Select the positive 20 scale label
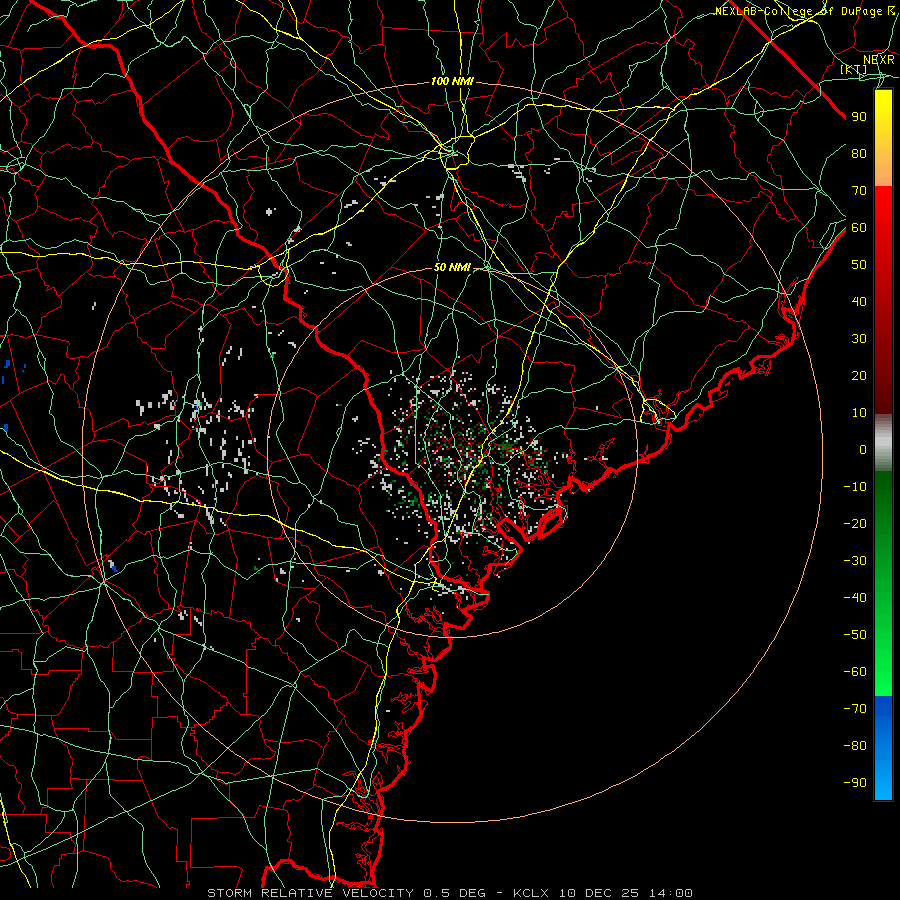This screenshot has height=900, width=900. point(859,376)
